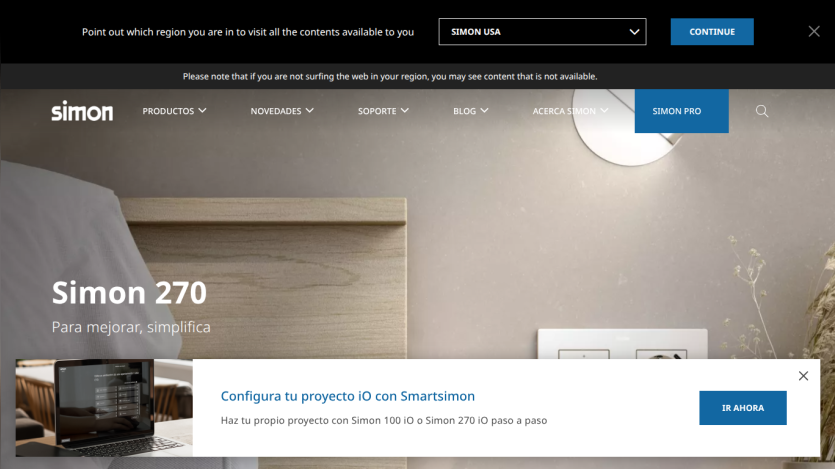Click the 'Point out which region' message
The height and width of the screenshot is (469, 835).
[248, 32]
